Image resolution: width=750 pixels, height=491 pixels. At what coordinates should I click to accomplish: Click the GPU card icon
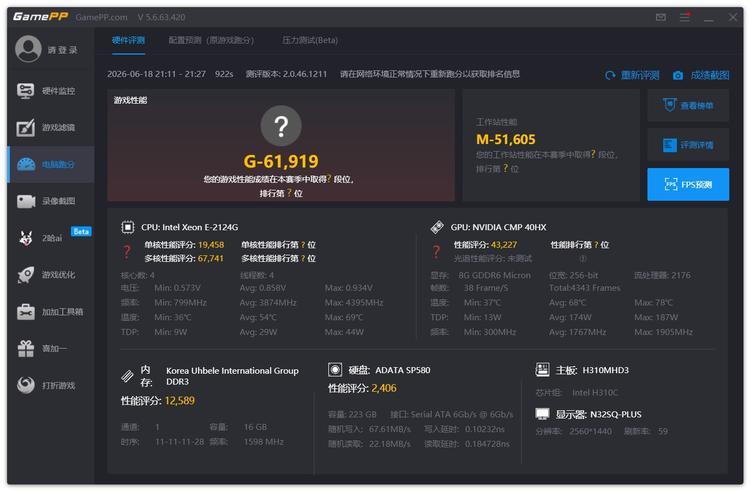click(x=437, y=227)
